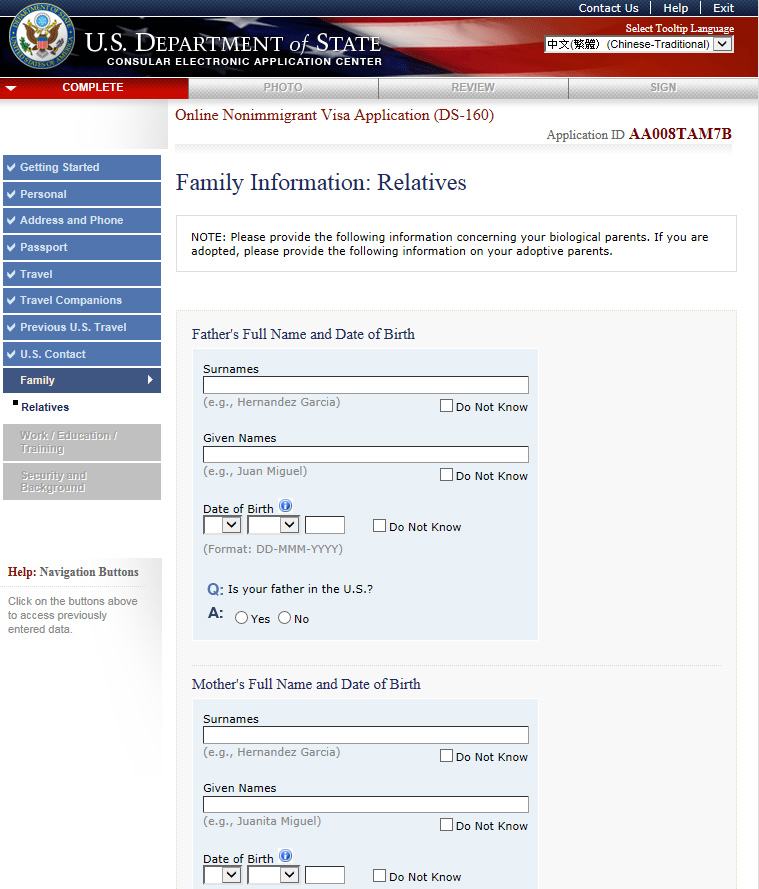Click the Department of State seal logo
The height and width of the screenshot is (889, 759).
click(x=41, y=36)
